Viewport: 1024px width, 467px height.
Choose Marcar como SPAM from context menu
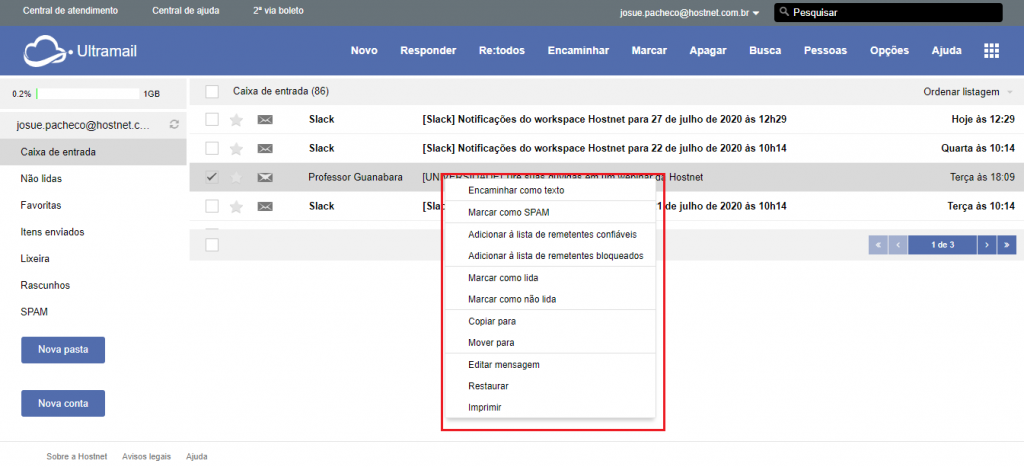point(508,213)
